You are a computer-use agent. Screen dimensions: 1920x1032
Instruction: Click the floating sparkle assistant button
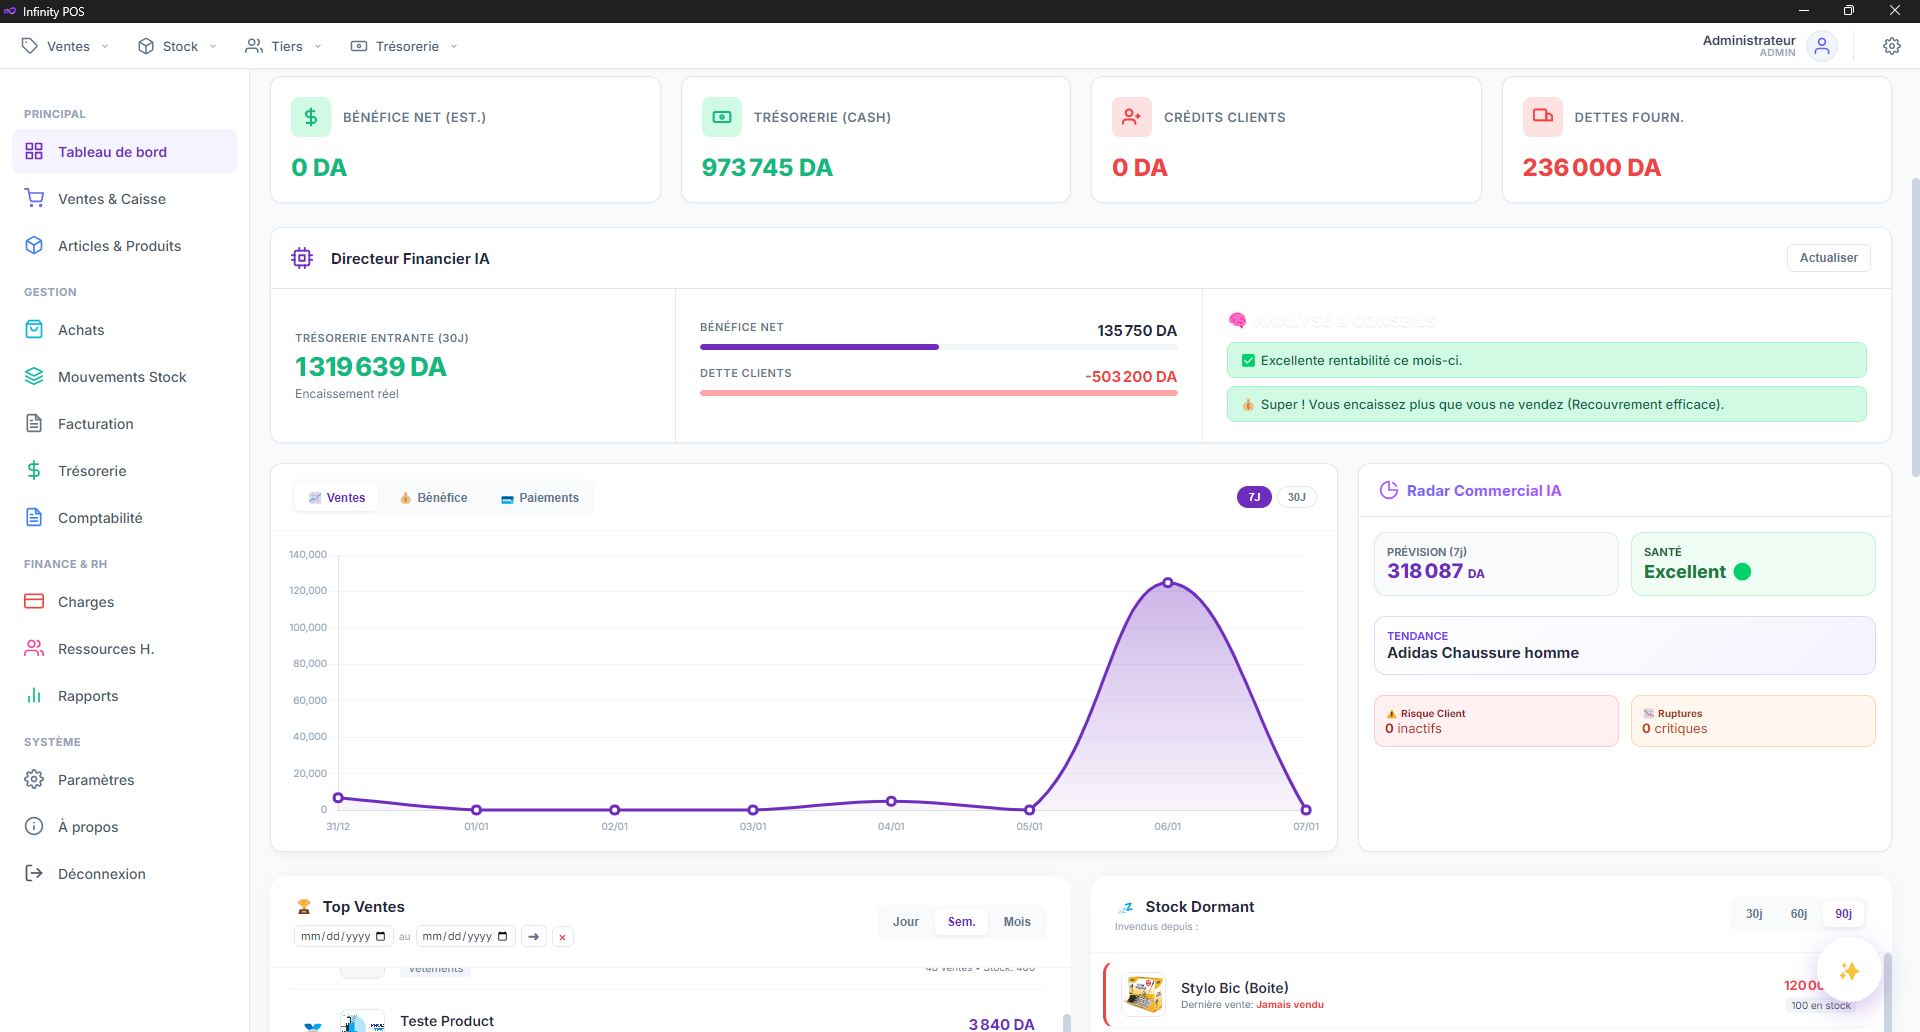1849,971
